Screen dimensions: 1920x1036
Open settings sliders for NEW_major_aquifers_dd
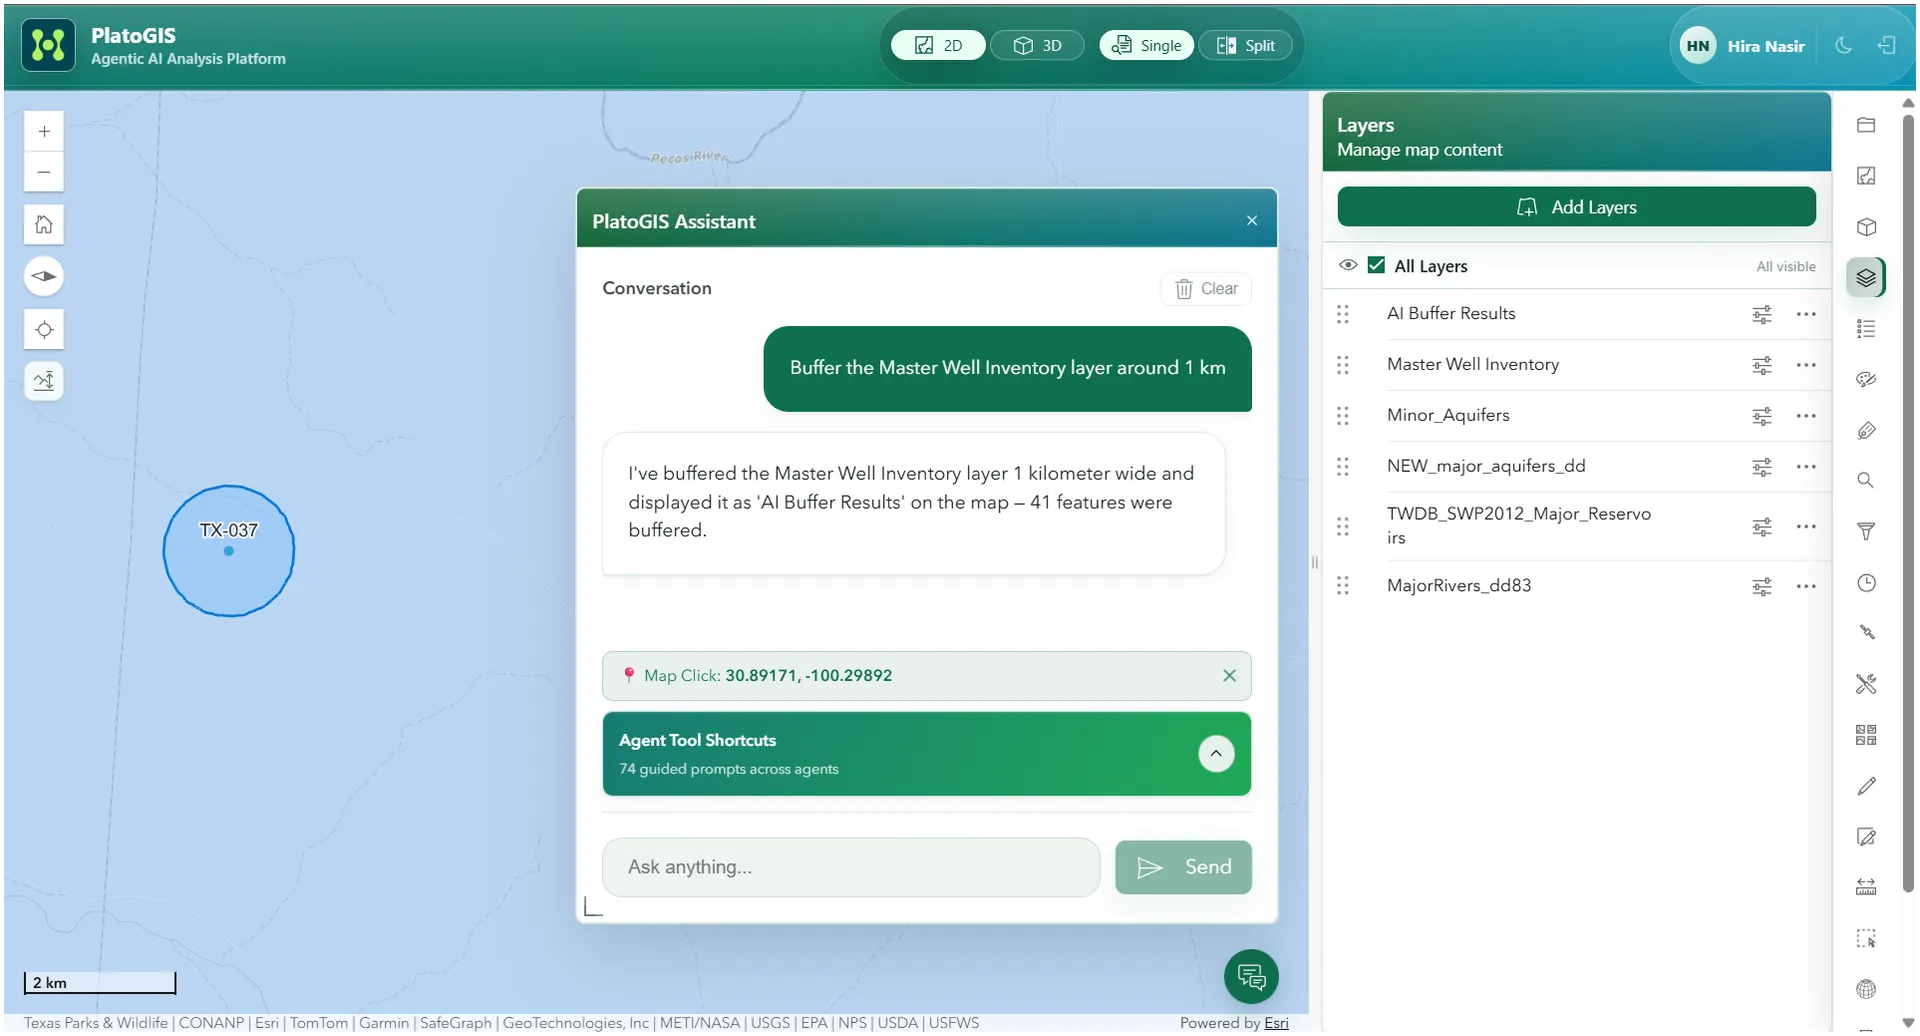pos(1762,467)
